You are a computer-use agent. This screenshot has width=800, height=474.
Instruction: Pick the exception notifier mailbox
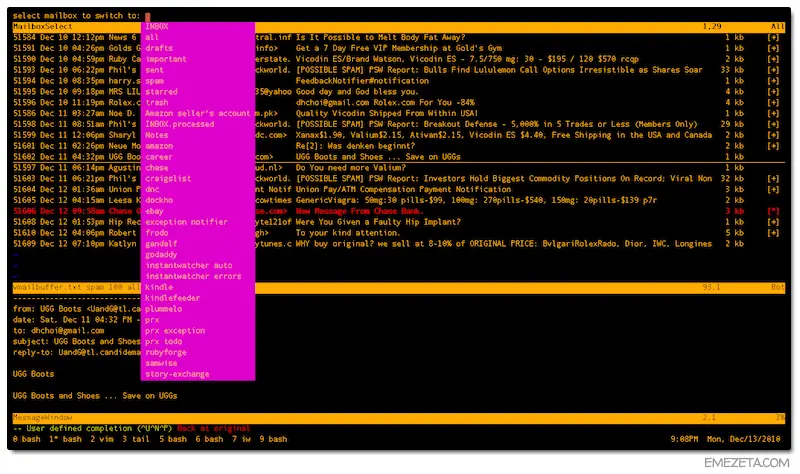[186, 222]
